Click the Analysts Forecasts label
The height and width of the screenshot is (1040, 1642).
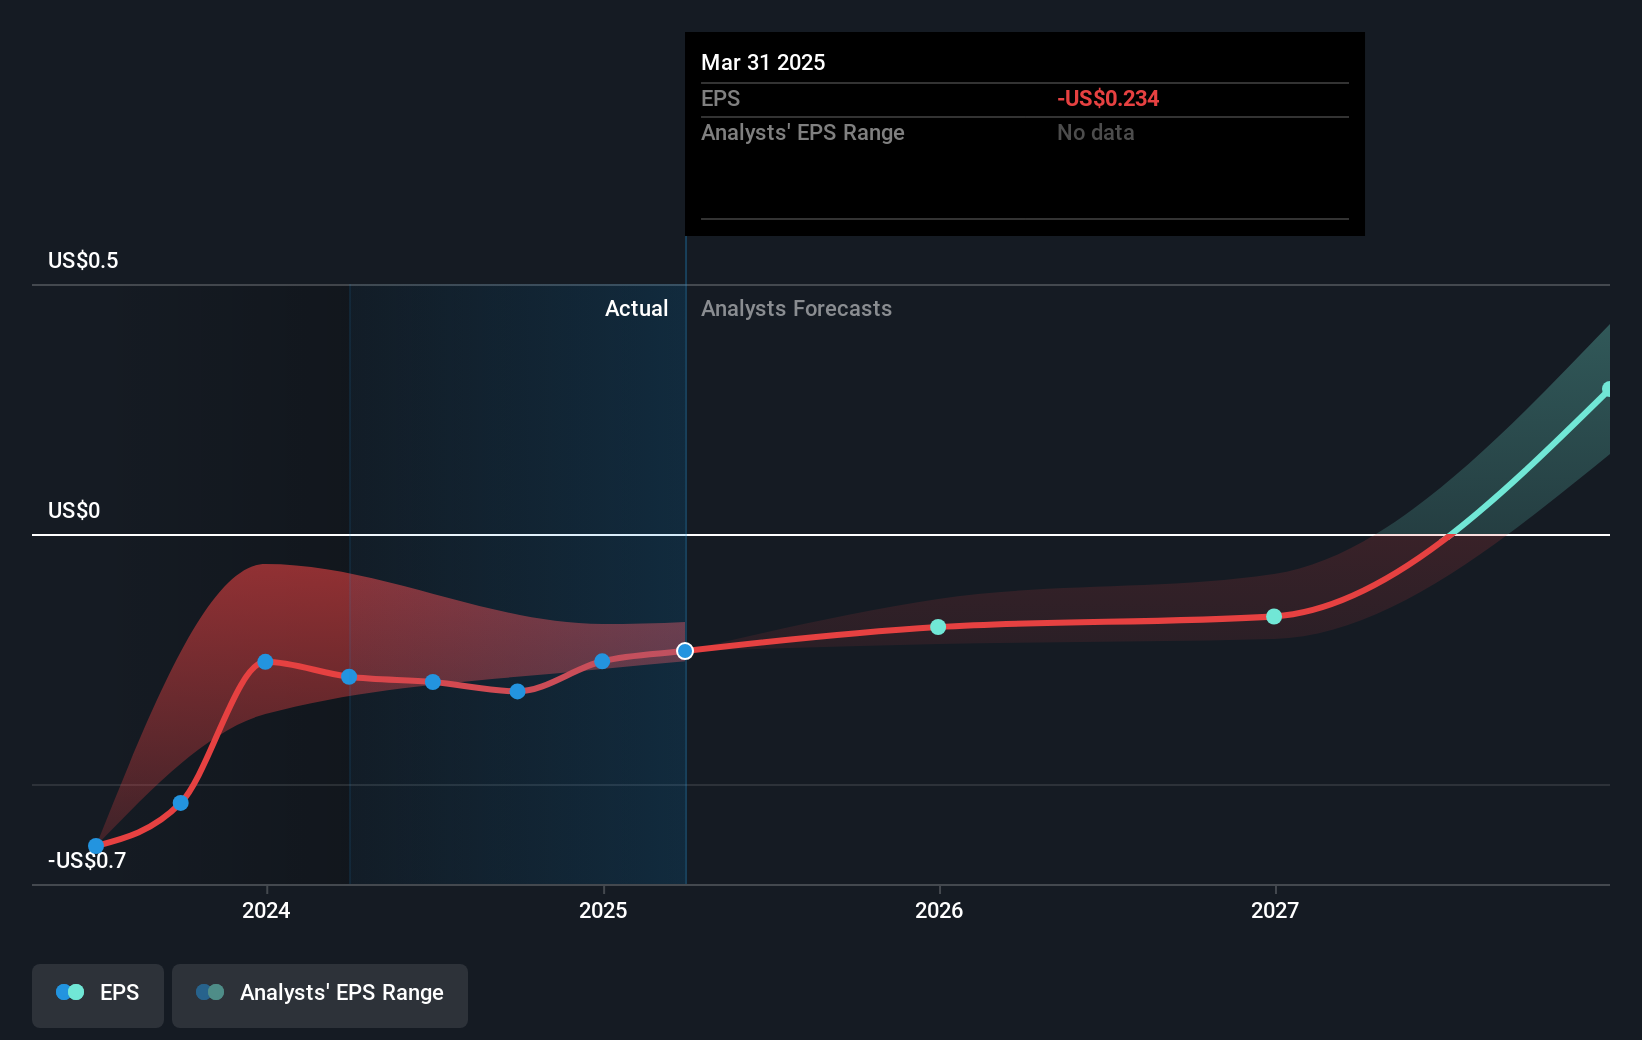pos(796,308)
